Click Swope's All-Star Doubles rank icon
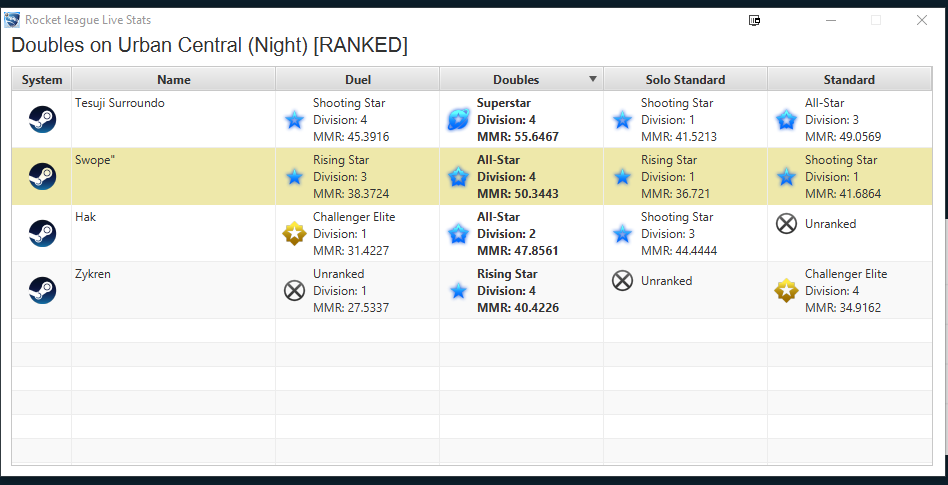This screenshot has width=948, height=485. click(458, 177)
